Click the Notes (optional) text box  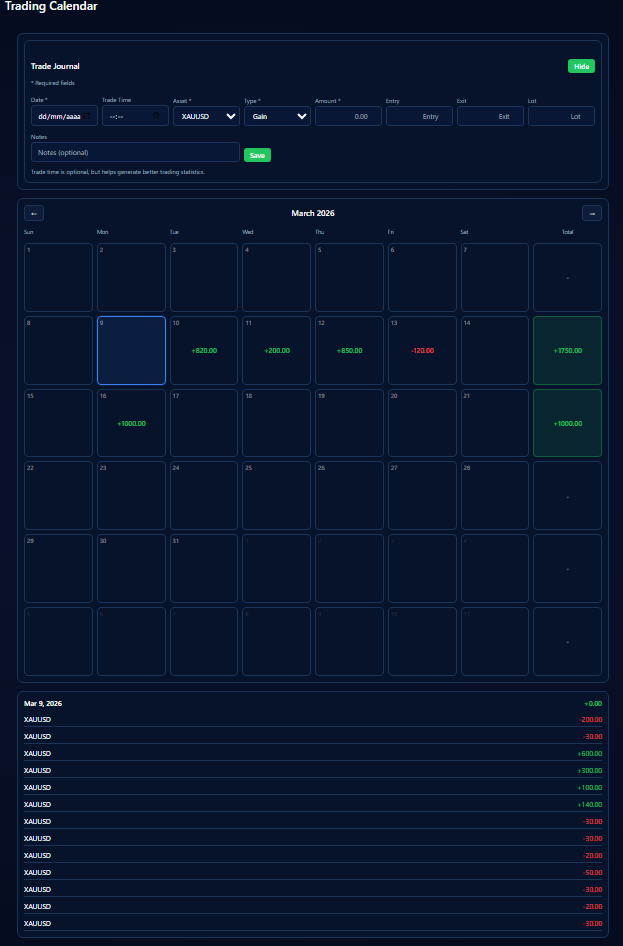point(135,152)
